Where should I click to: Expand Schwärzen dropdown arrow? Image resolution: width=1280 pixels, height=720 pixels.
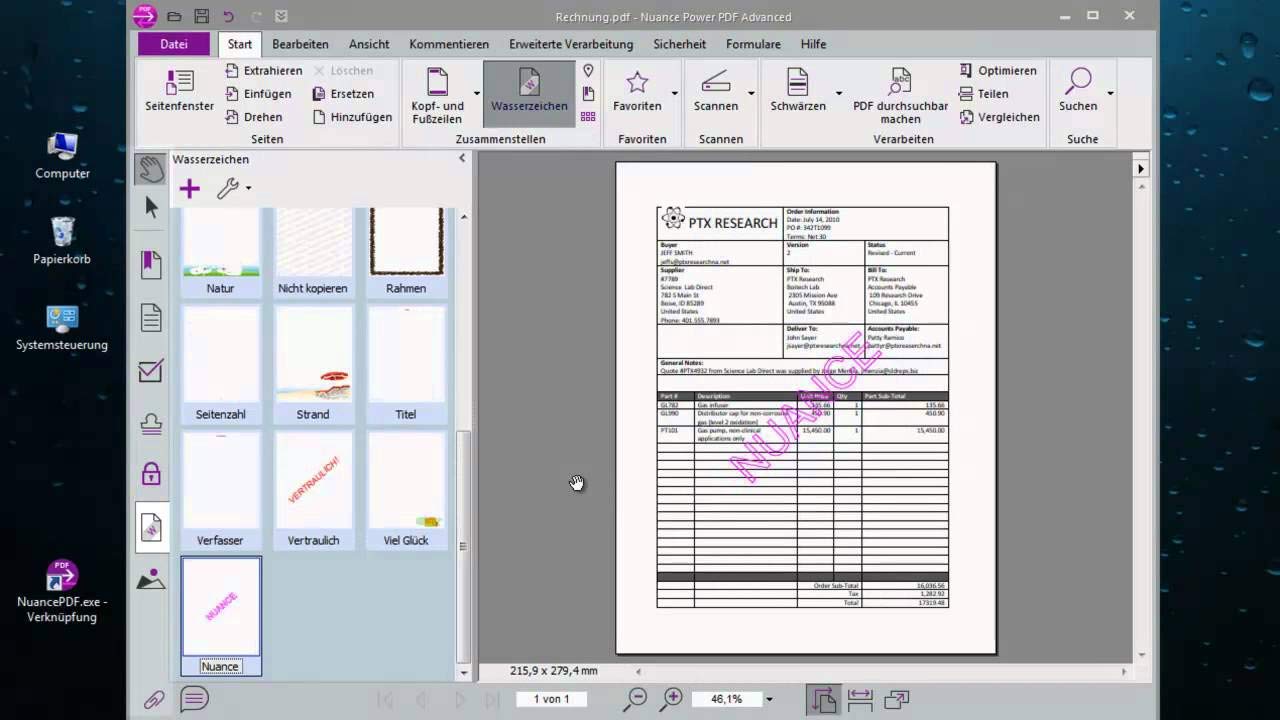(839, 94)
